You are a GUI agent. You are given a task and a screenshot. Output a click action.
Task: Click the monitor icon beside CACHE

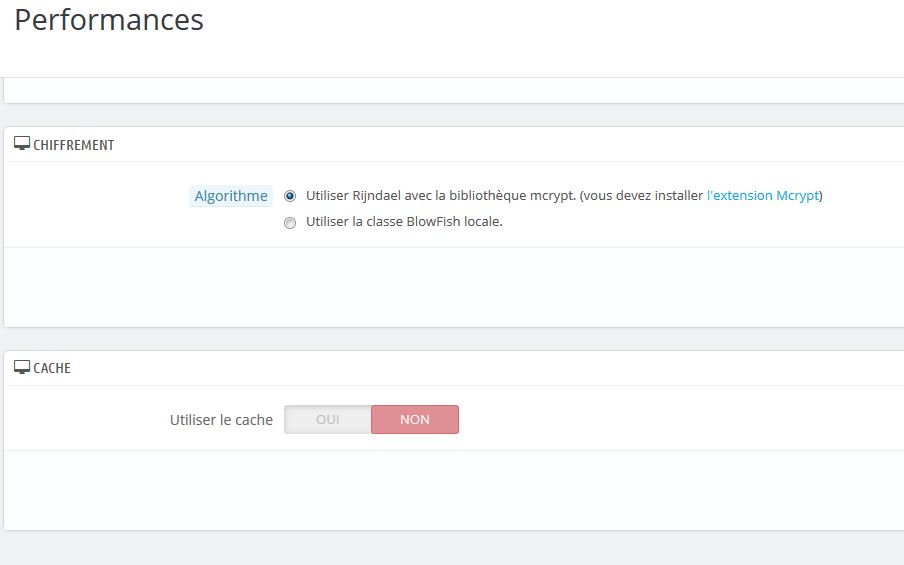22,367
